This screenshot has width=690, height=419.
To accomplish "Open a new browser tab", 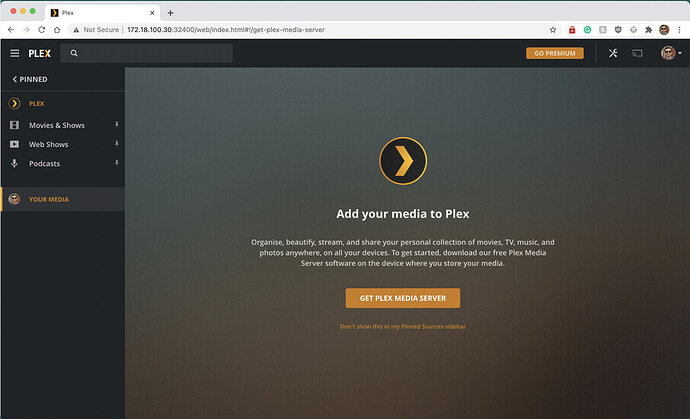I will [170, 13].
